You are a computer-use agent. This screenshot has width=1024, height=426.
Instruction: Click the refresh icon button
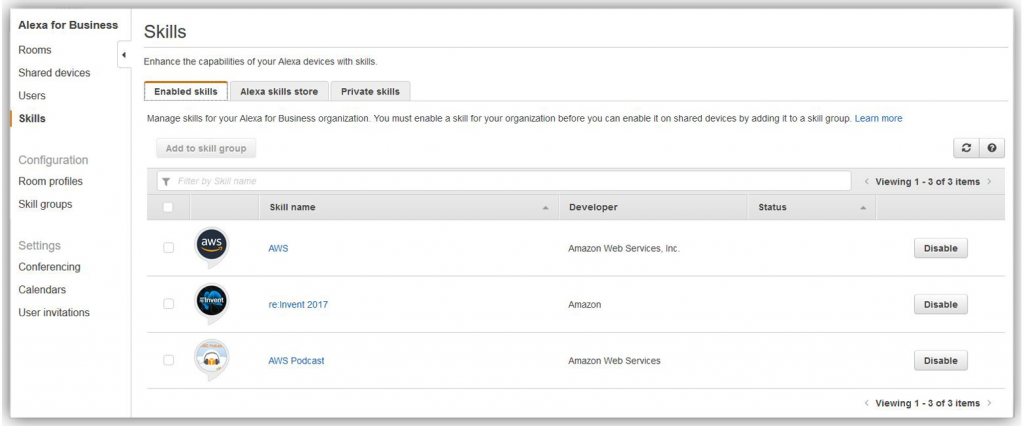pos(966,148)
